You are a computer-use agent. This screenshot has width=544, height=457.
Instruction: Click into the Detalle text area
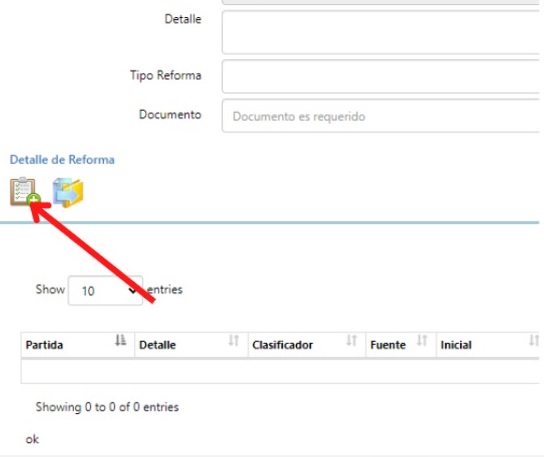point(381,32)
